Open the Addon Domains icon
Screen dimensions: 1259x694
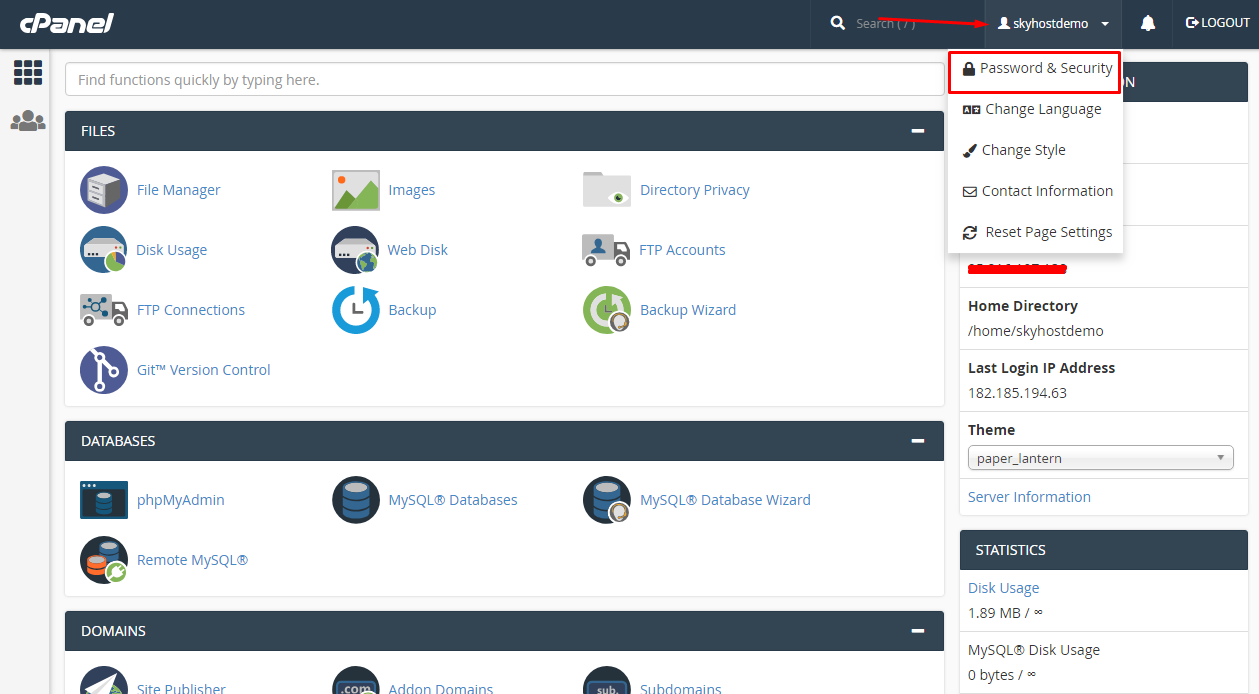[356, 680]
